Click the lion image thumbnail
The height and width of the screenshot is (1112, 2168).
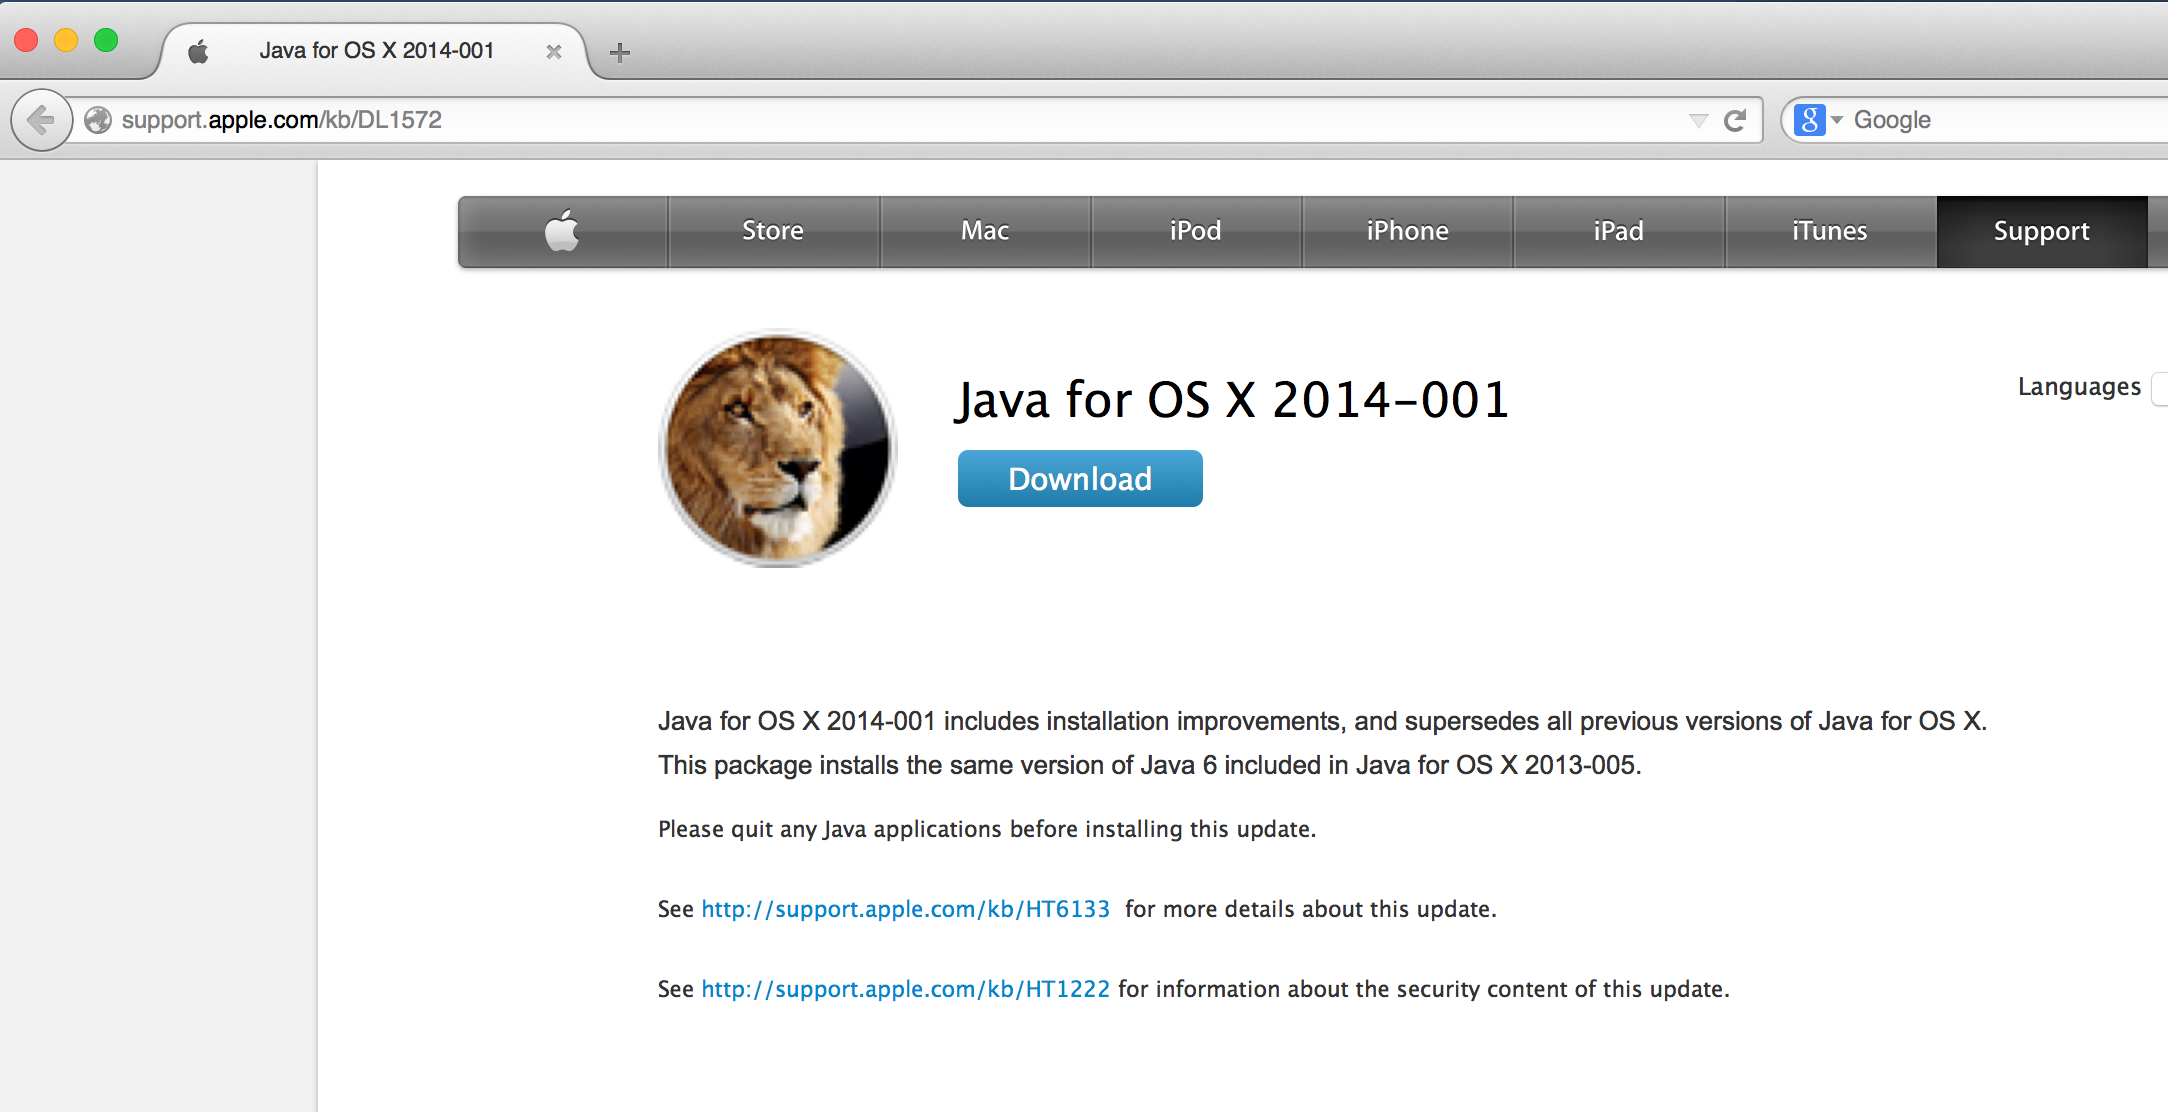pos(778,449)
